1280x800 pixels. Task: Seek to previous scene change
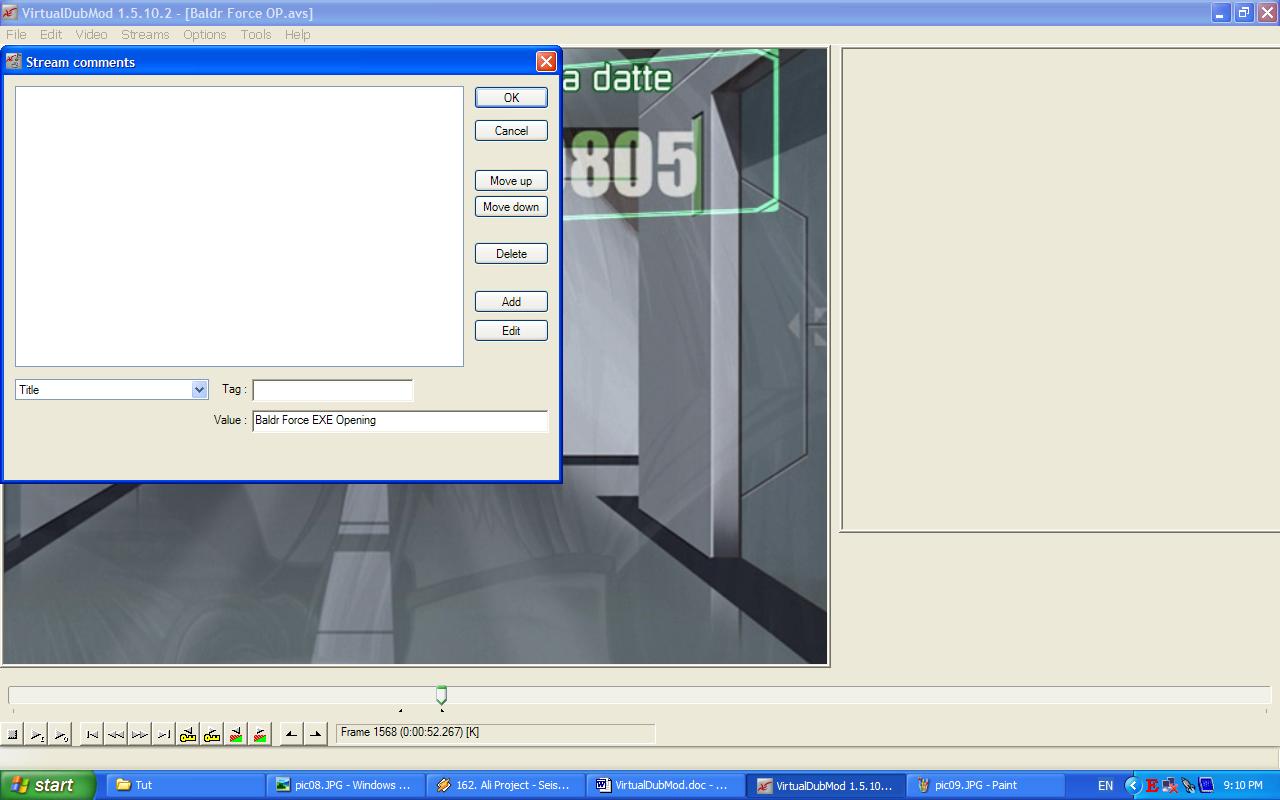point(236,735)
